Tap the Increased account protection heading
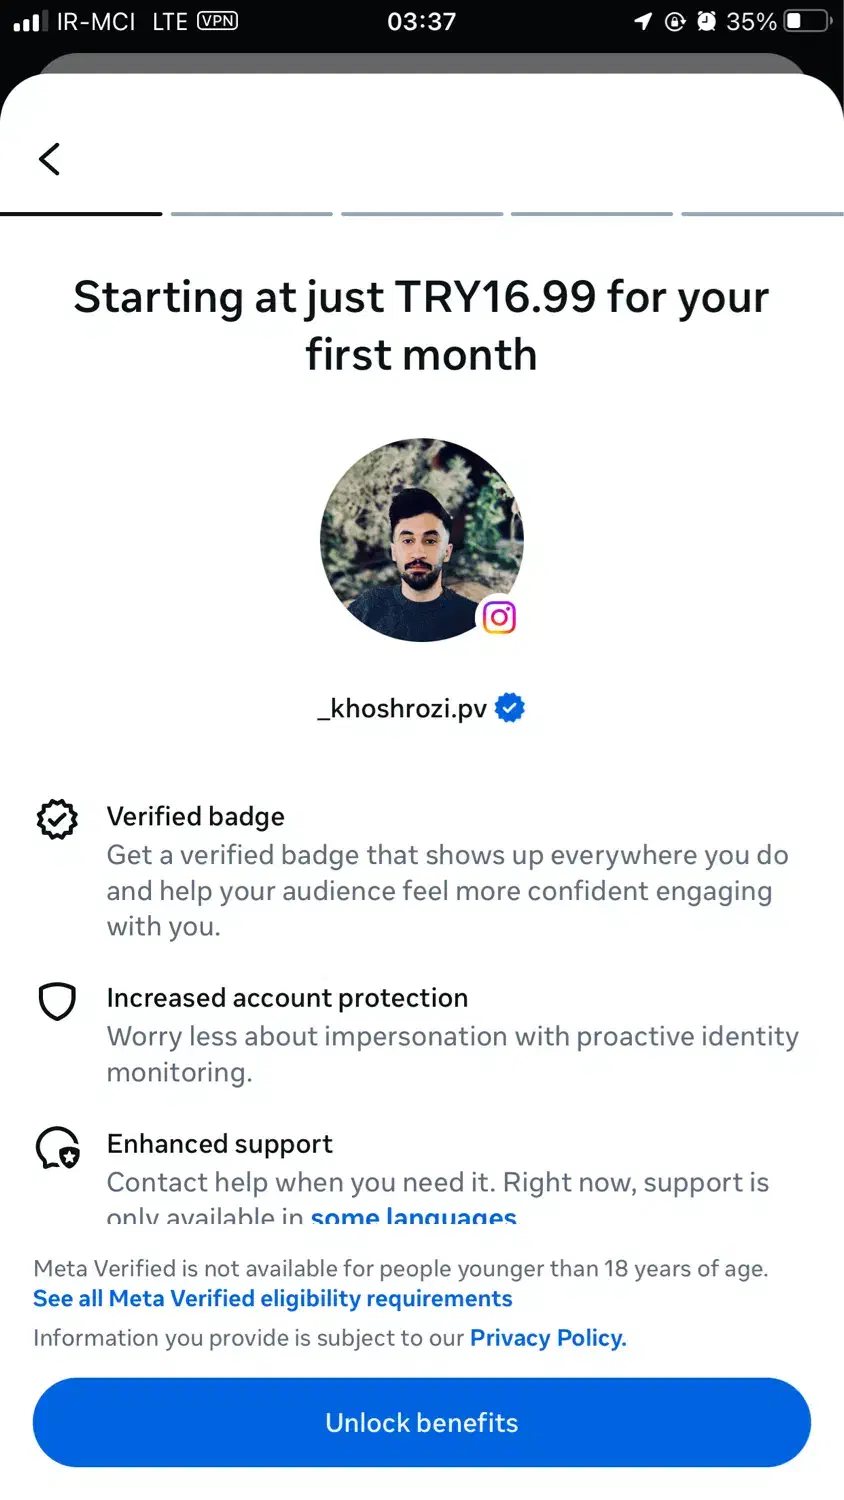Image resolution: width=844 pixels, height=1500 pixels. [287, 998]
